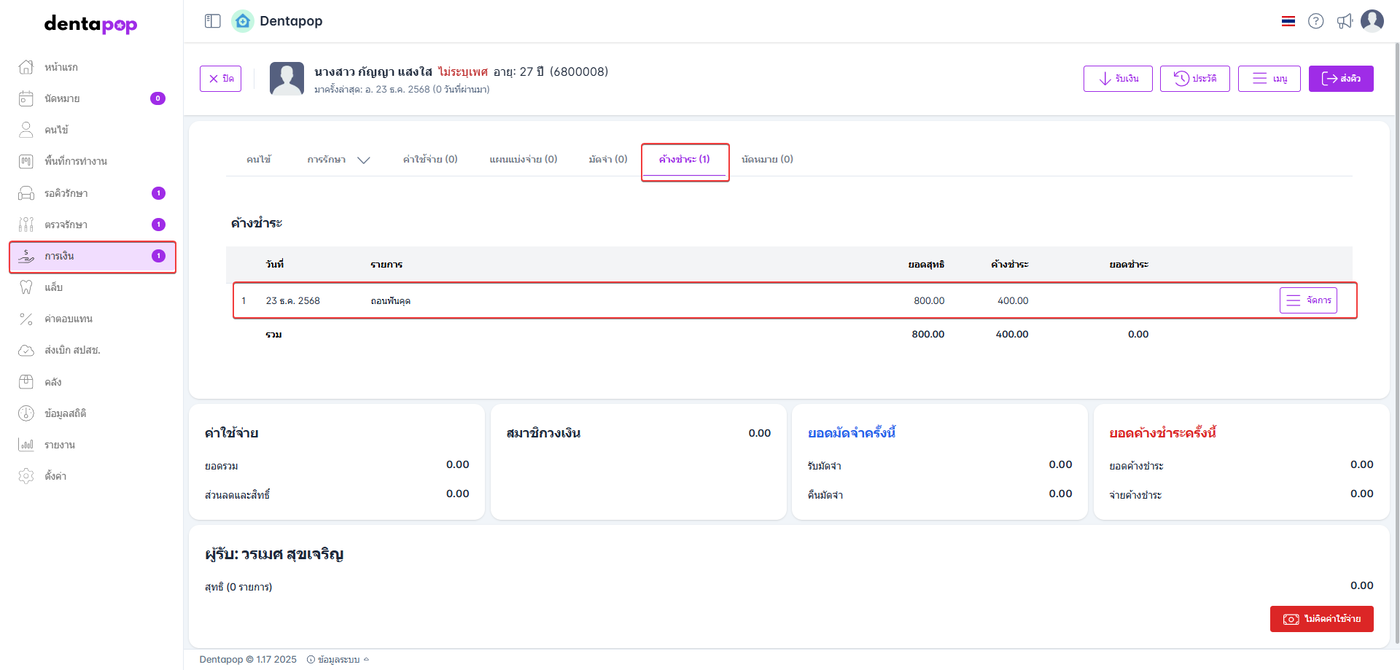Open จัดการ menu for ถอนฟันคุด row

[1308, 300]
